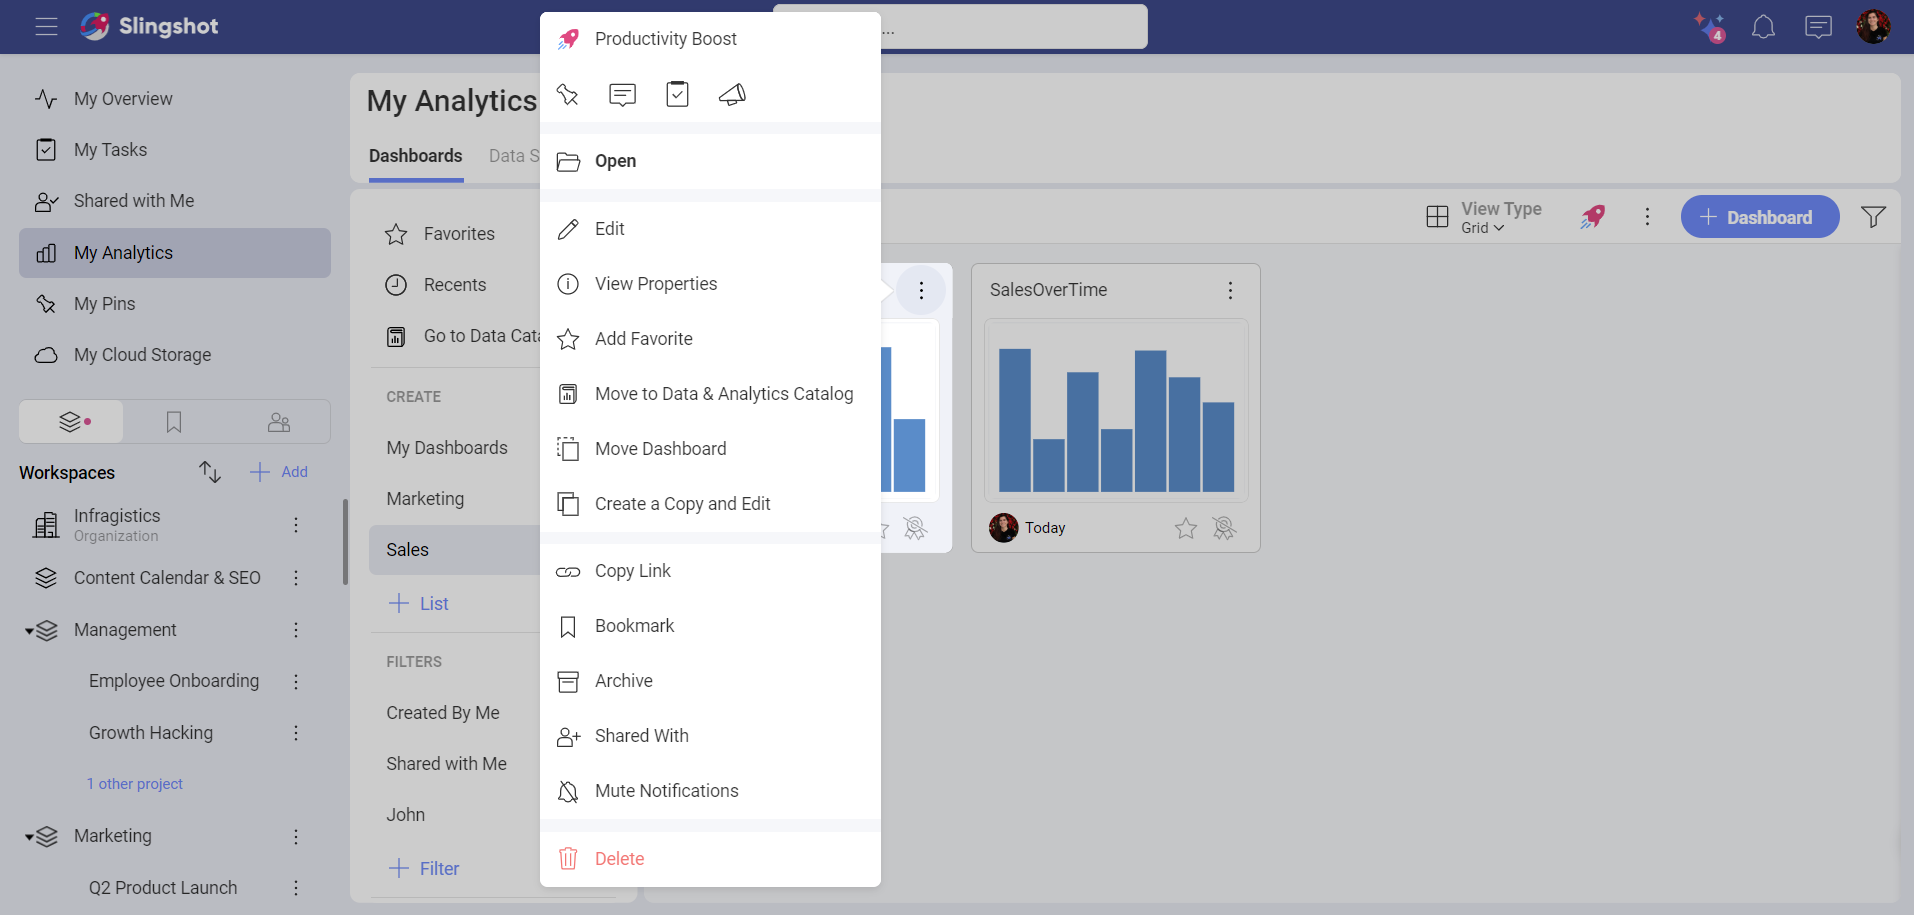Click the active overflow button on first card
The image size is (1914, 915).
pyautogui.click(x=921, y=290)
